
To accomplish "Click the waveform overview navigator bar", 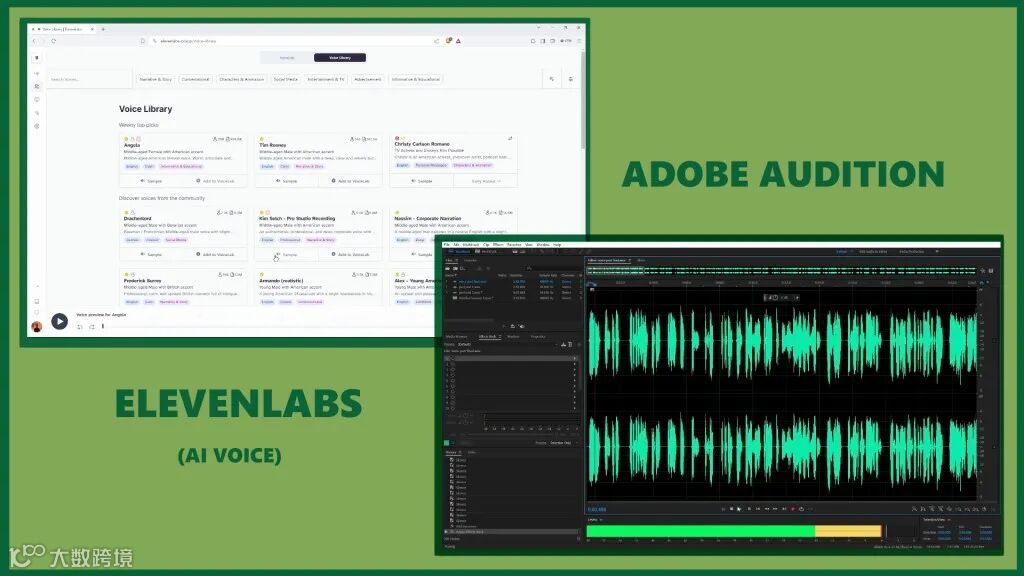I will pyautogui.click(x=783, y=270).
